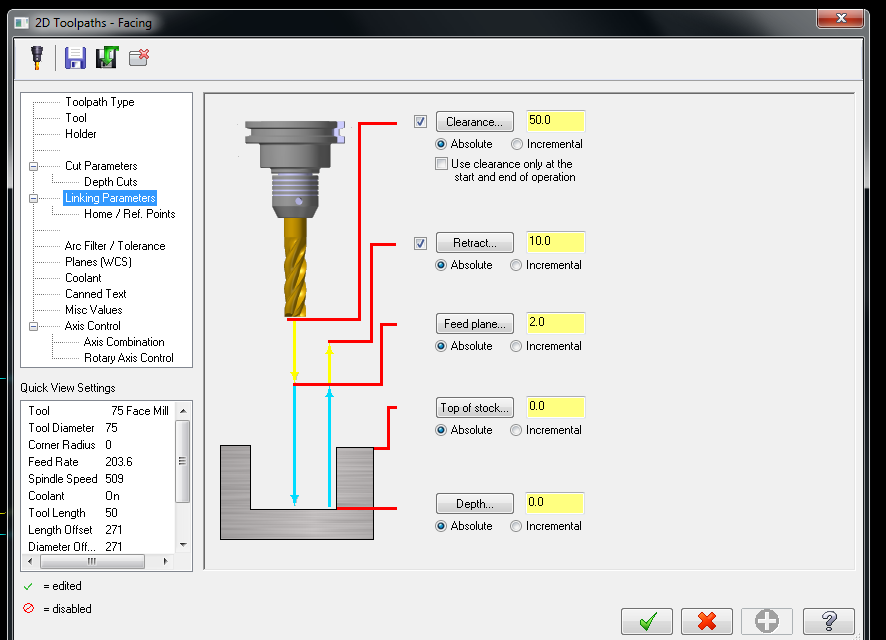Open the Canned Text page
This screenshot has height=640, width=886.
point(95,294)
